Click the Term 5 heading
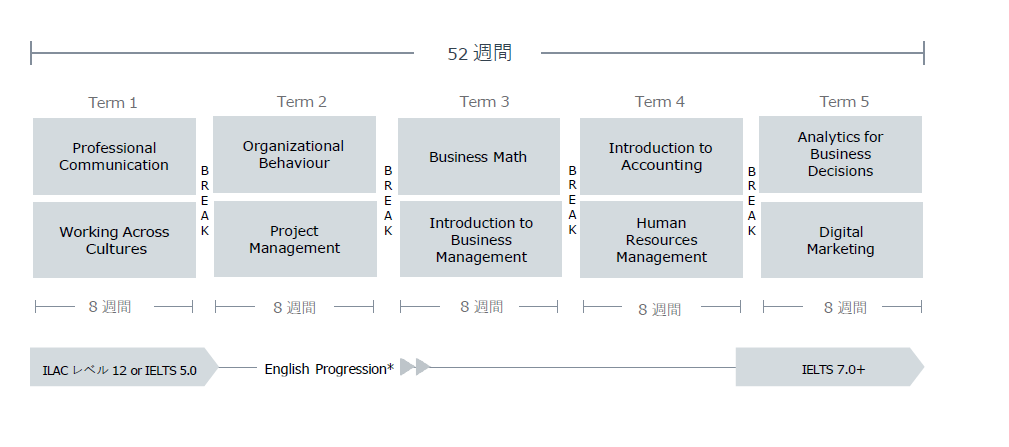 point(844,102)
